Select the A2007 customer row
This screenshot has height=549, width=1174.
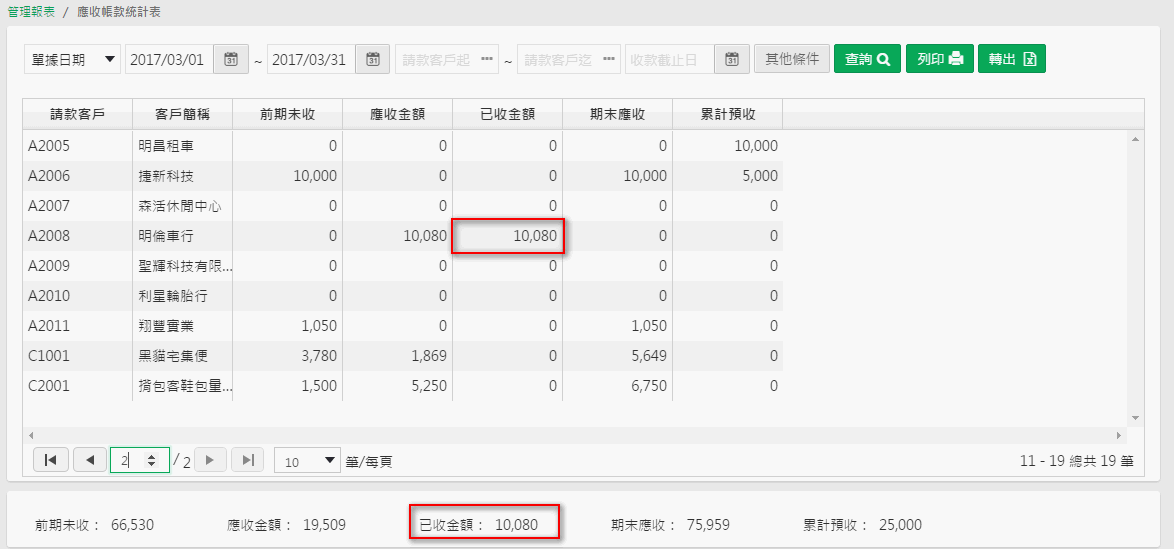click(x=403, y=206)
